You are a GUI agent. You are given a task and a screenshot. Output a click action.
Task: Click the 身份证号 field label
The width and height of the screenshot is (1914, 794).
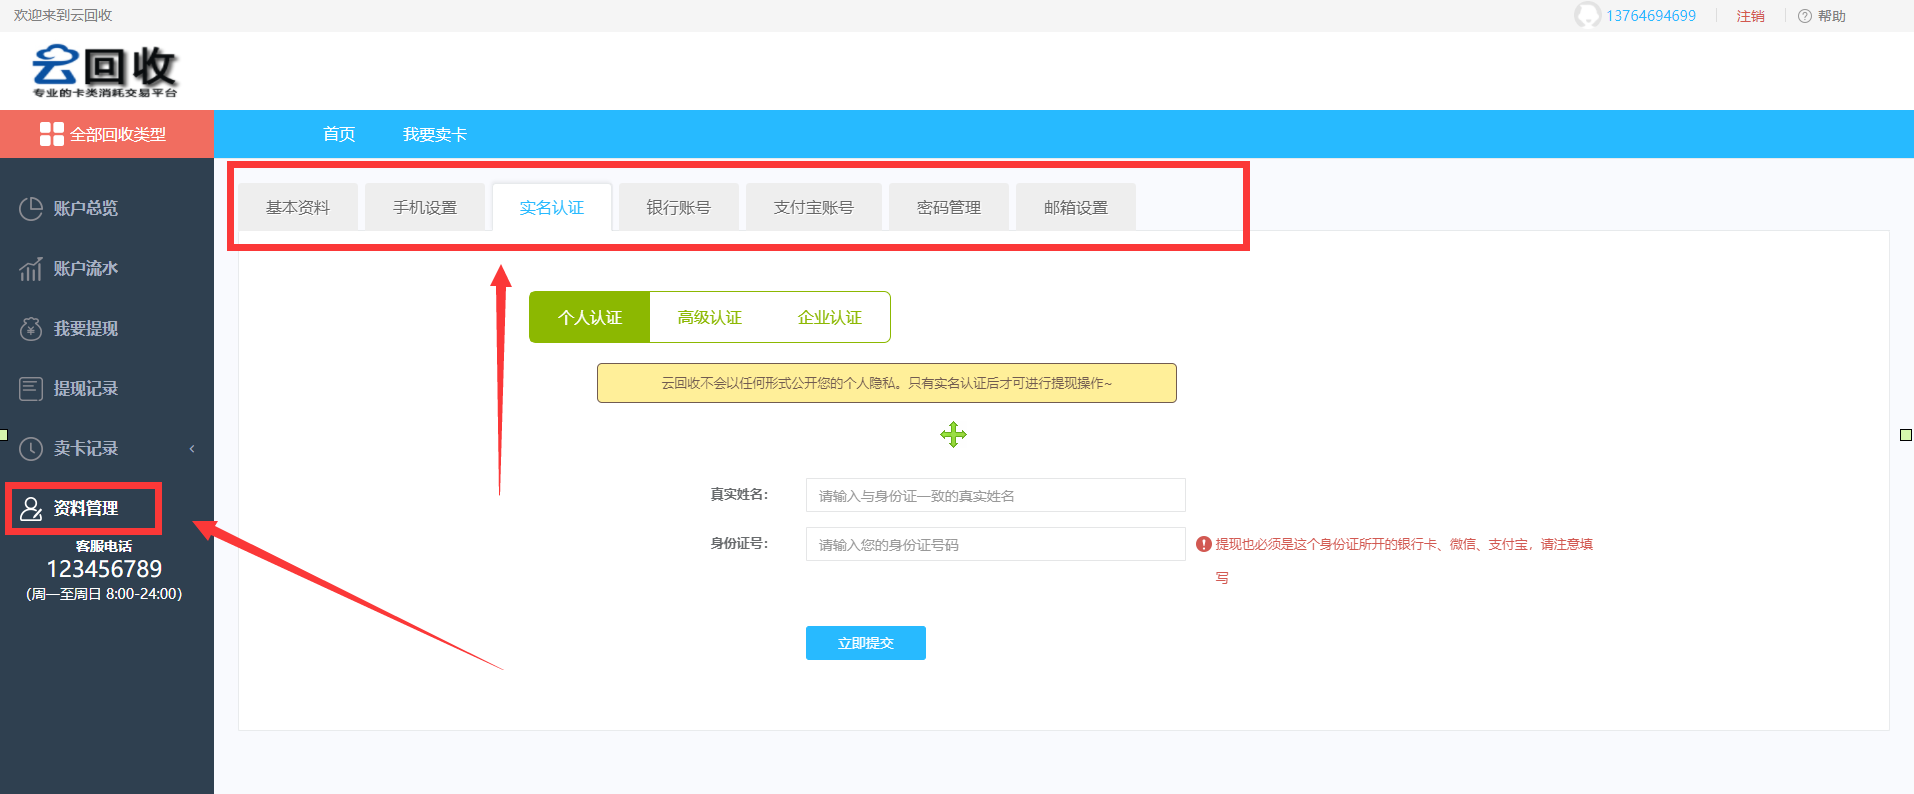[x=739, y=543]
